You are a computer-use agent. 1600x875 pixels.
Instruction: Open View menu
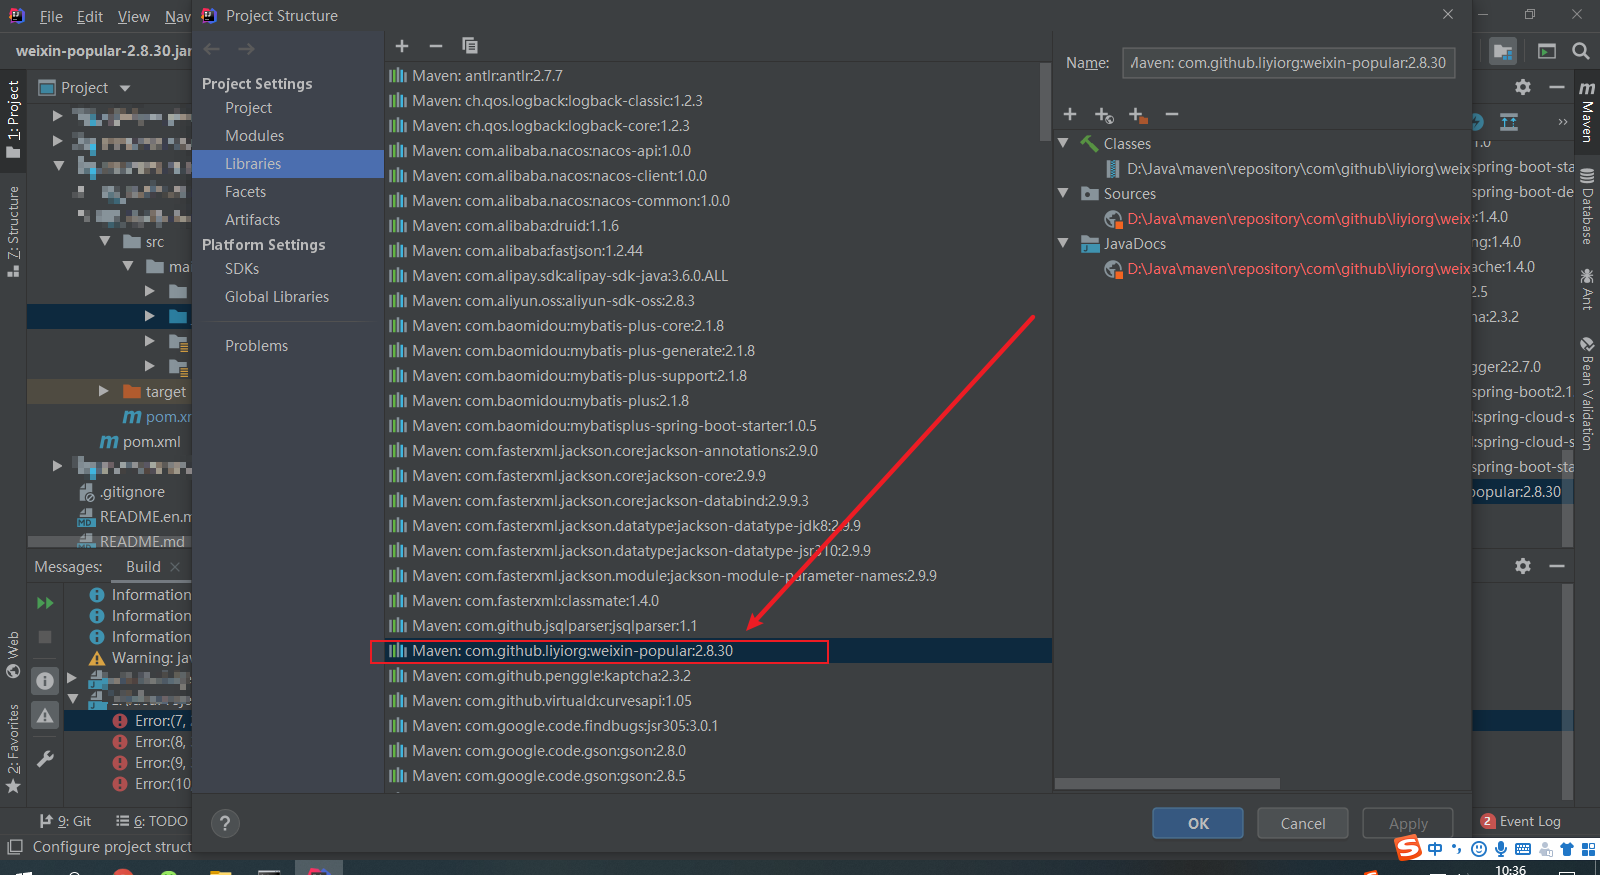pyautogui.click(x=133, y=17)
